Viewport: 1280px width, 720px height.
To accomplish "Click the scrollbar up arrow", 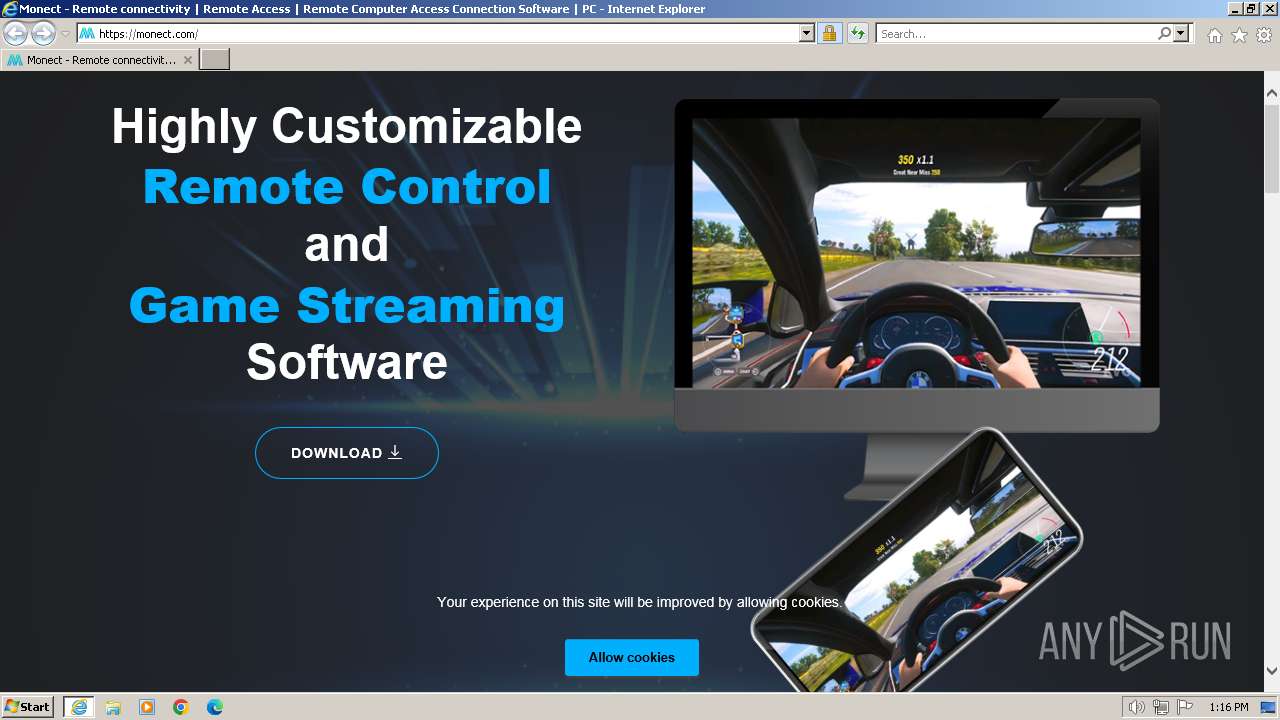I will pyautogui.click(x=1272, y=94).
